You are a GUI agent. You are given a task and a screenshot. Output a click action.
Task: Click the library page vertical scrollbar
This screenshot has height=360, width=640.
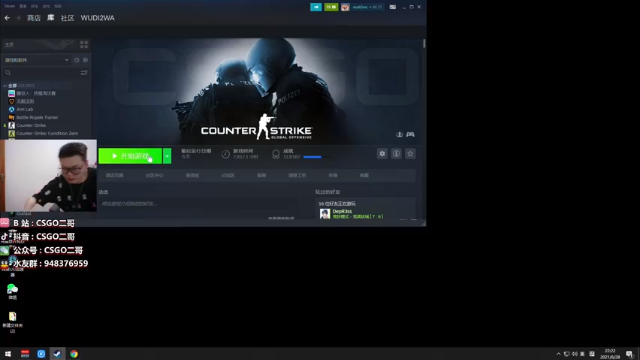click(x=424, y=43)
